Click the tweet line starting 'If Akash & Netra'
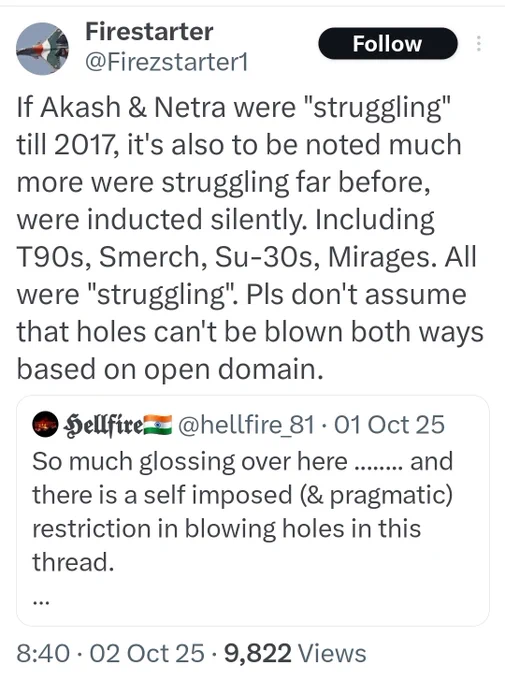The width and height of the screenshot is (505, 680). 234,107
